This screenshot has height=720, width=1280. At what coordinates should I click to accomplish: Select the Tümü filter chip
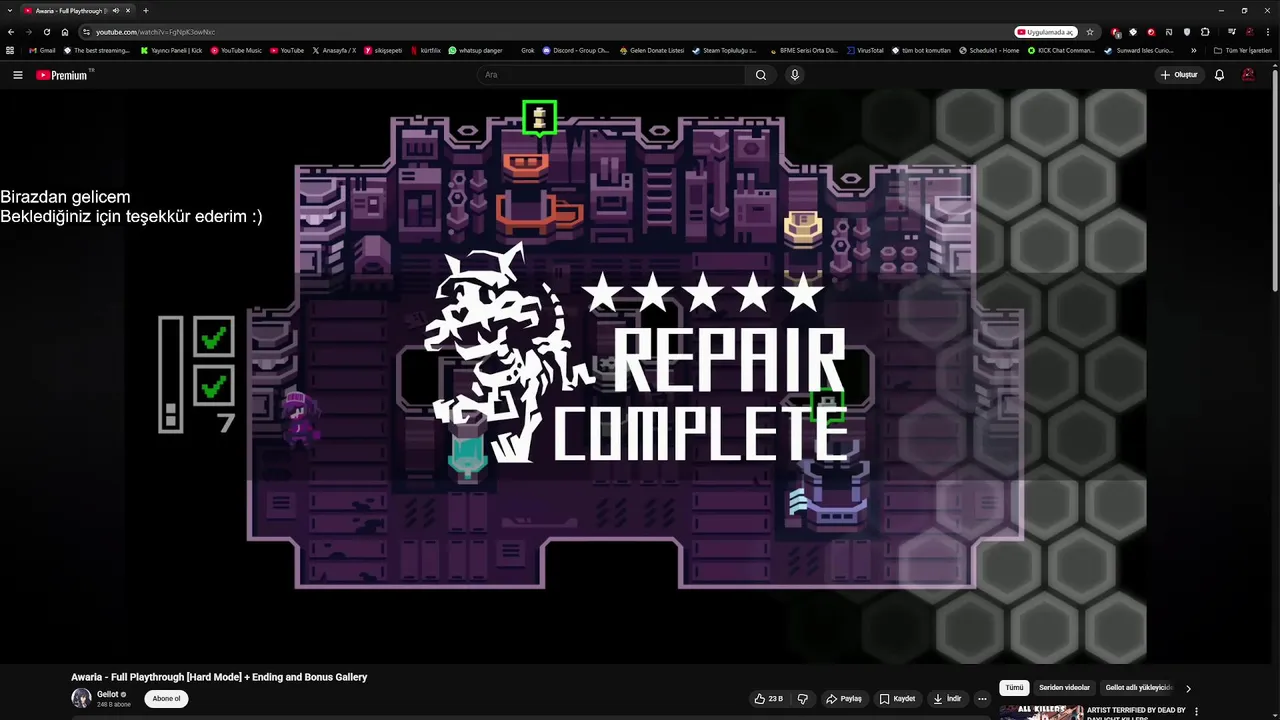click(x=1014, y=688)
